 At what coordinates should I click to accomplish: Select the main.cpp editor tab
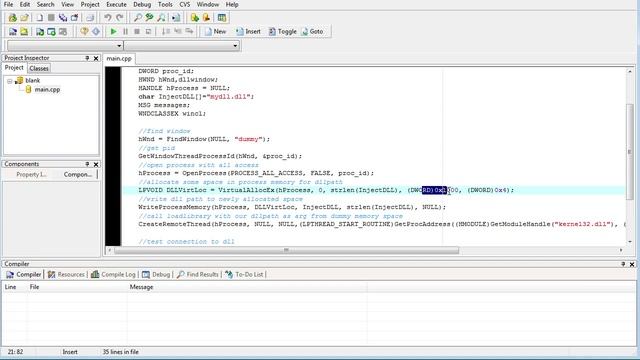119,58
